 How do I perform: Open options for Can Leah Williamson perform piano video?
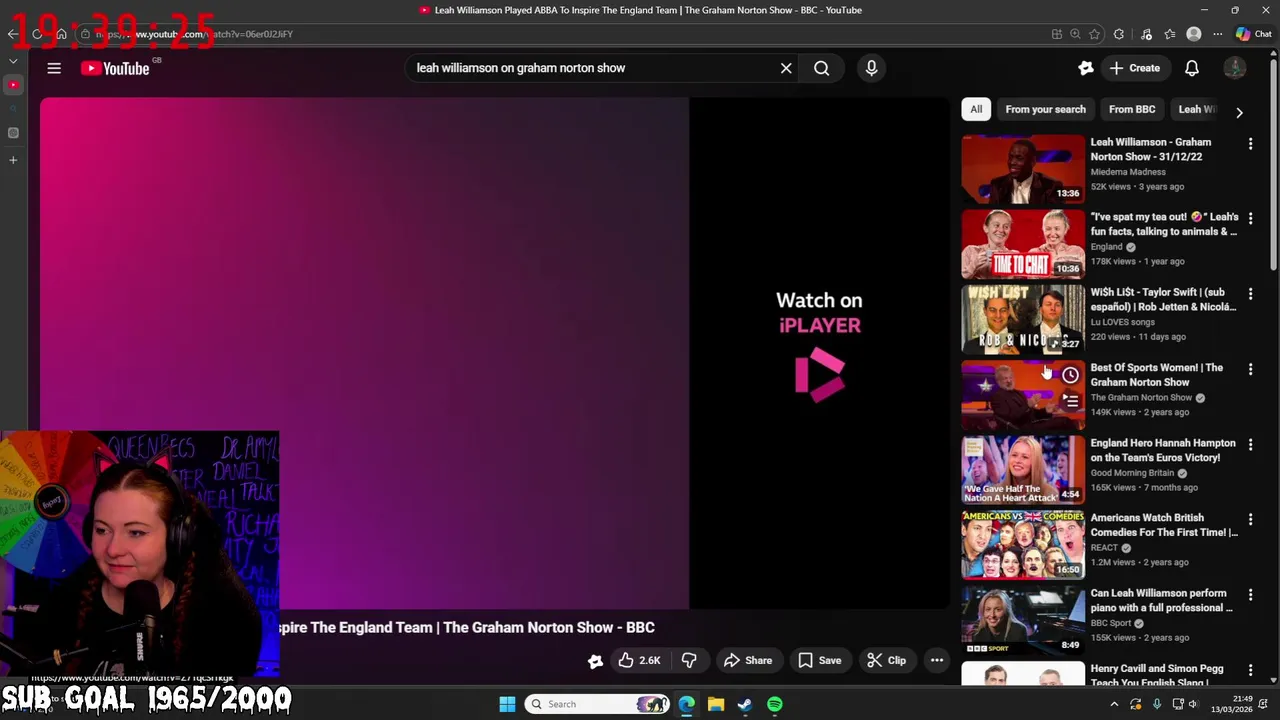coord(1250,594)
